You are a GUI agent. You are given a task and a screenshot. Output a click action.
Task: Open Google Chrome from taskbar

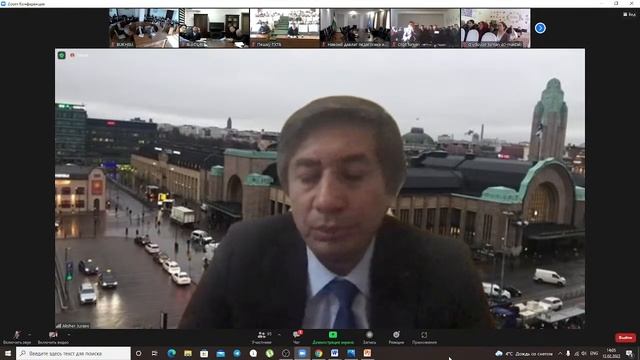pos(318,353)
